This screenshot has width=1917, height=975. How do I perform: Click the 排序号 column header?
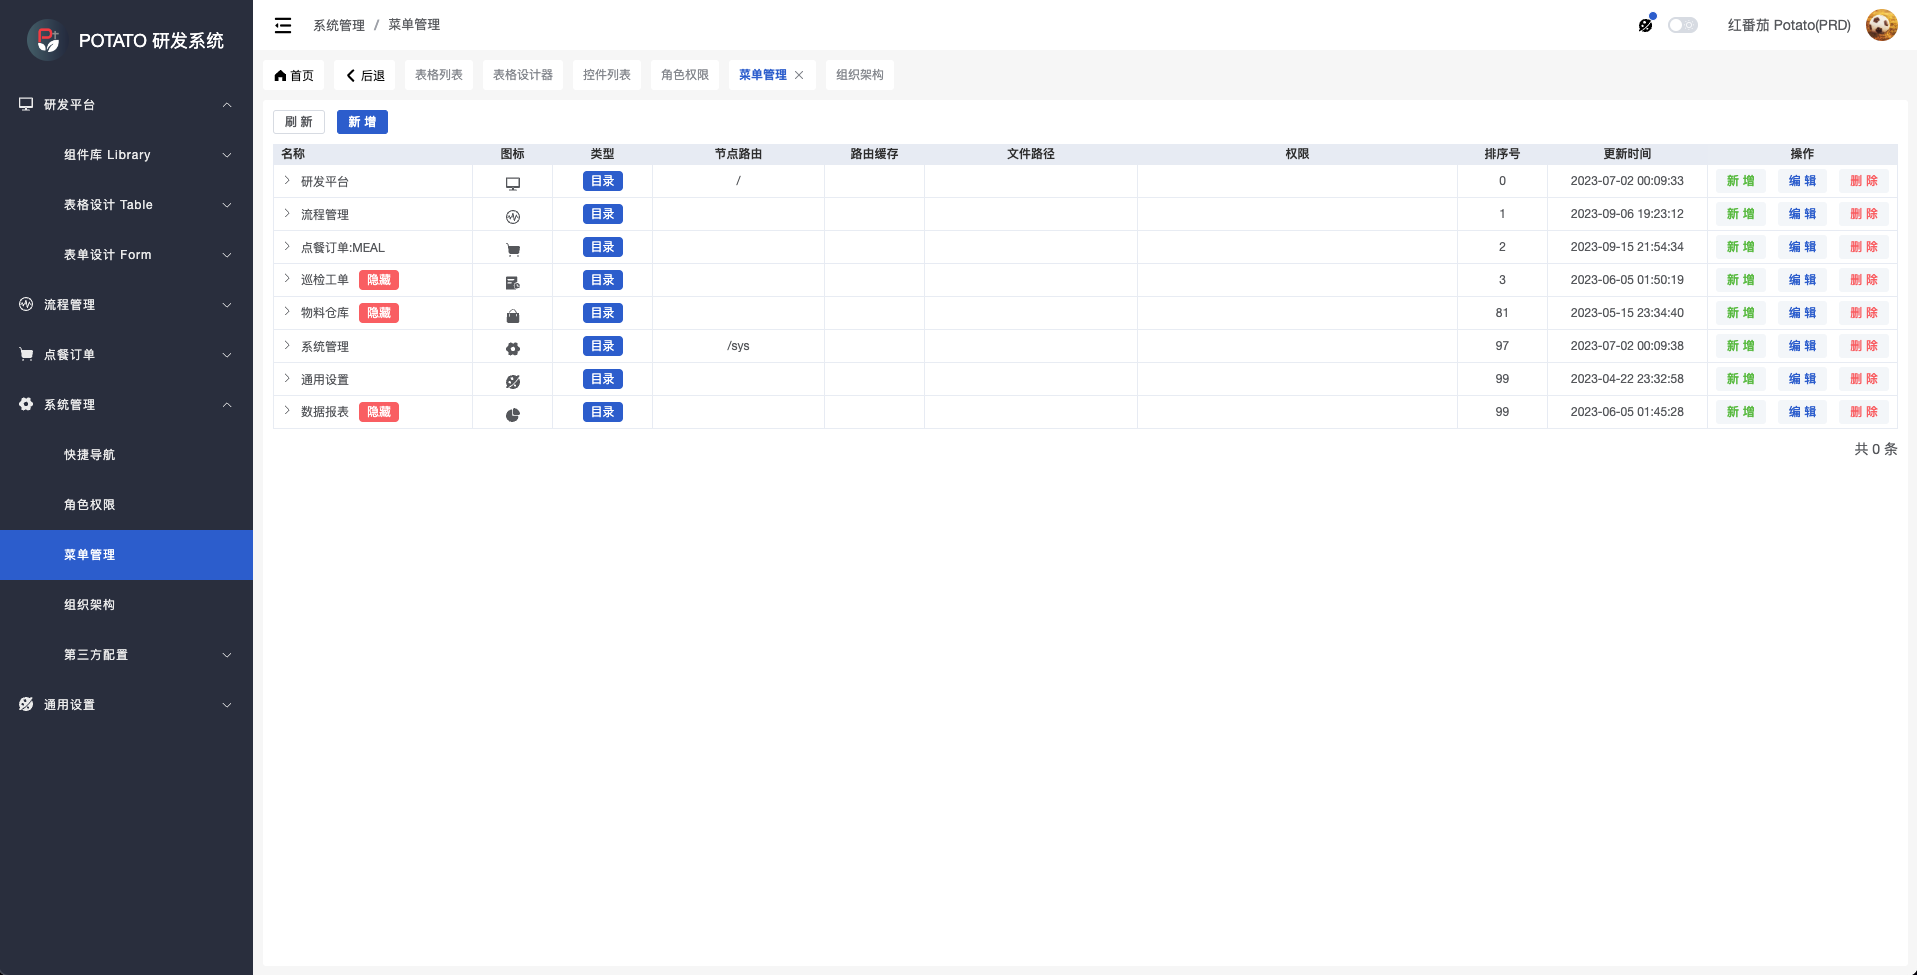tap(1502, 154)
